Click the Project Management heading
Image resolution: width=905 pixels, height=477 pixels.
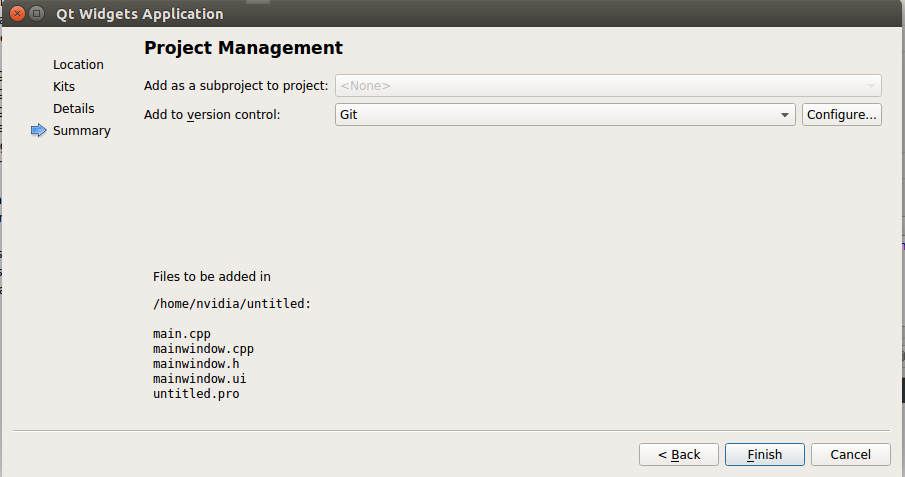pos(243,48)
